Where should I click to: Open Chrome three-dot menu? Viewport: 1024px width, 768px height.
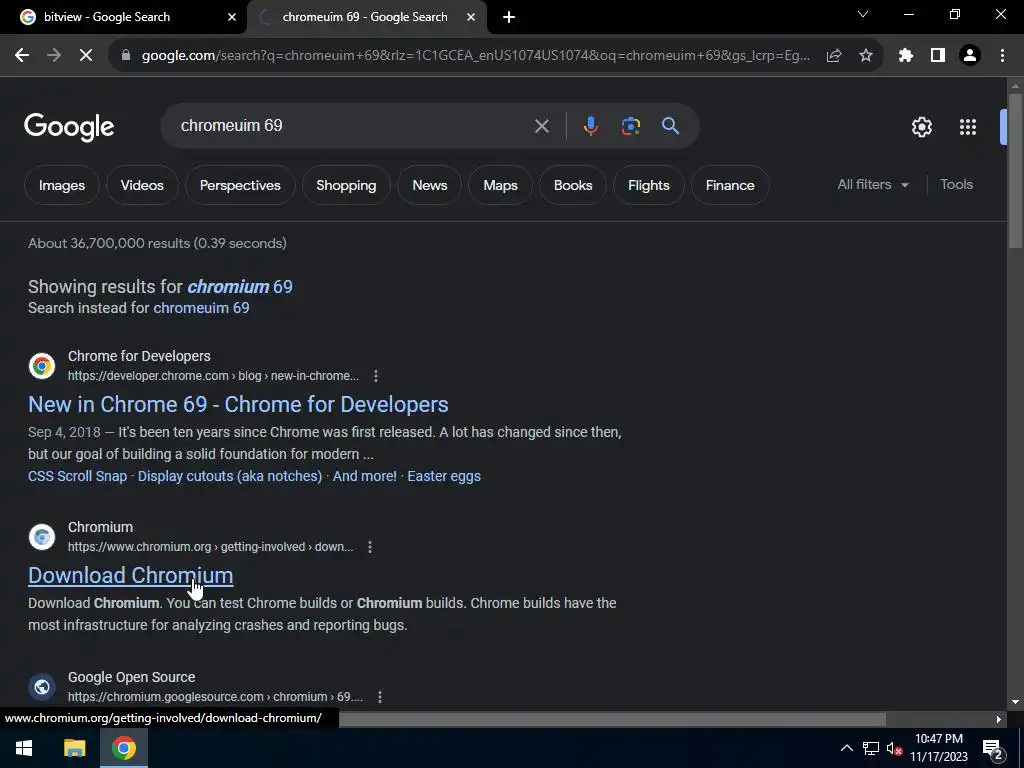1002,56
